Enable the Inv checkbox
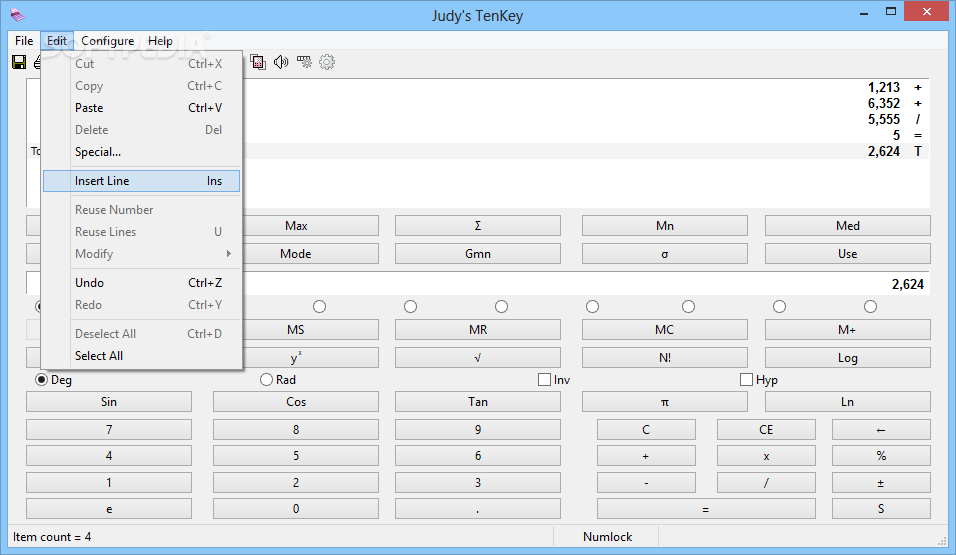Image resolution: width=956 pixels, height=555 pixels. coord(544,380)
